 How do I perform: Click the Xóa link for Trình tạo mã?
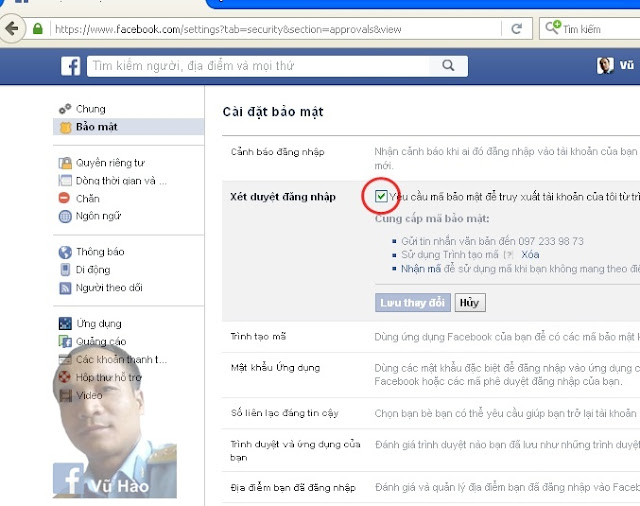pos(530,255)
